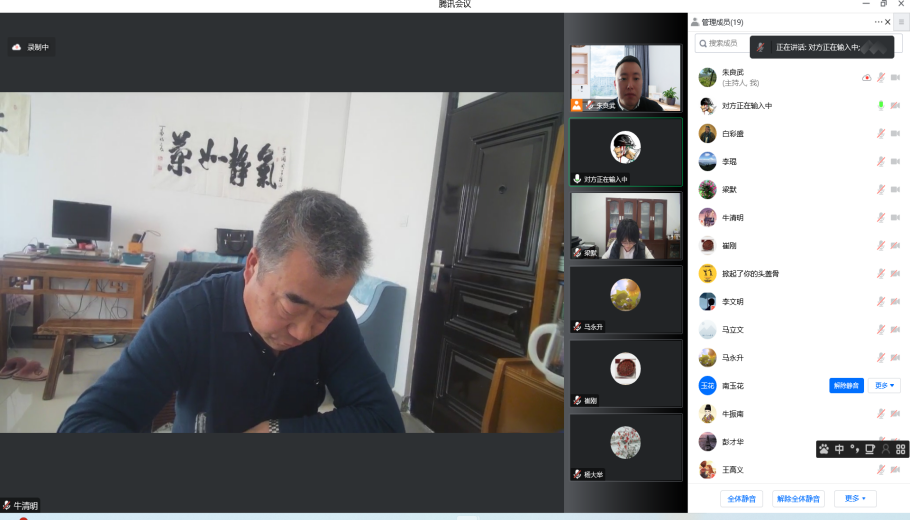Screen dimensions: 910x520
Task: Click the paw icon in the input method toolbar
Action: tap(824, 449)
